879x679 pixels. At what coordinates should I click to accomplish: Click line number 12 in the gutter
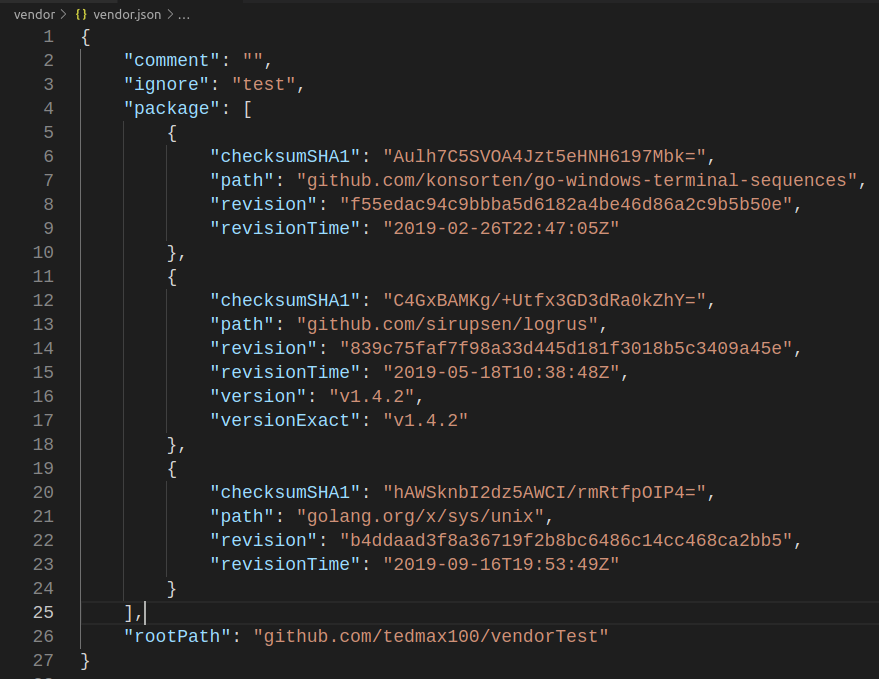pos(43,300)
